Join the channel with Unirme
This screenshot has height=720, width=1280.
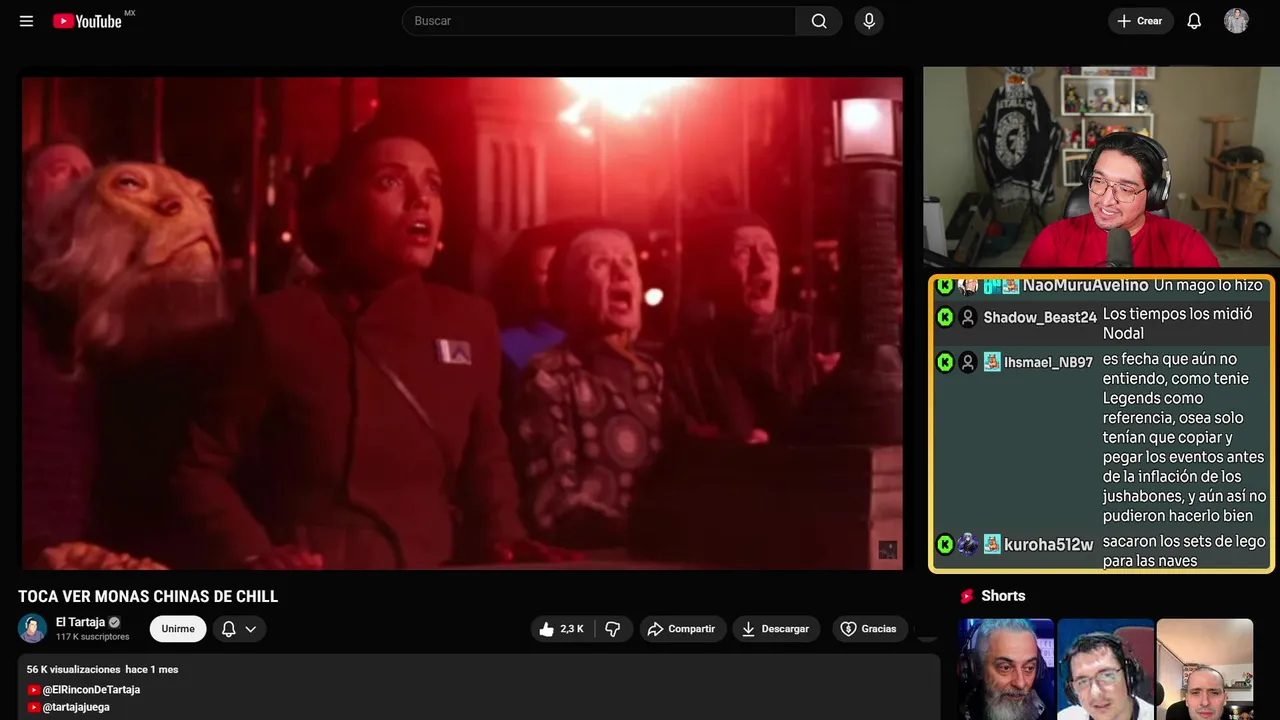coord(178,629)
